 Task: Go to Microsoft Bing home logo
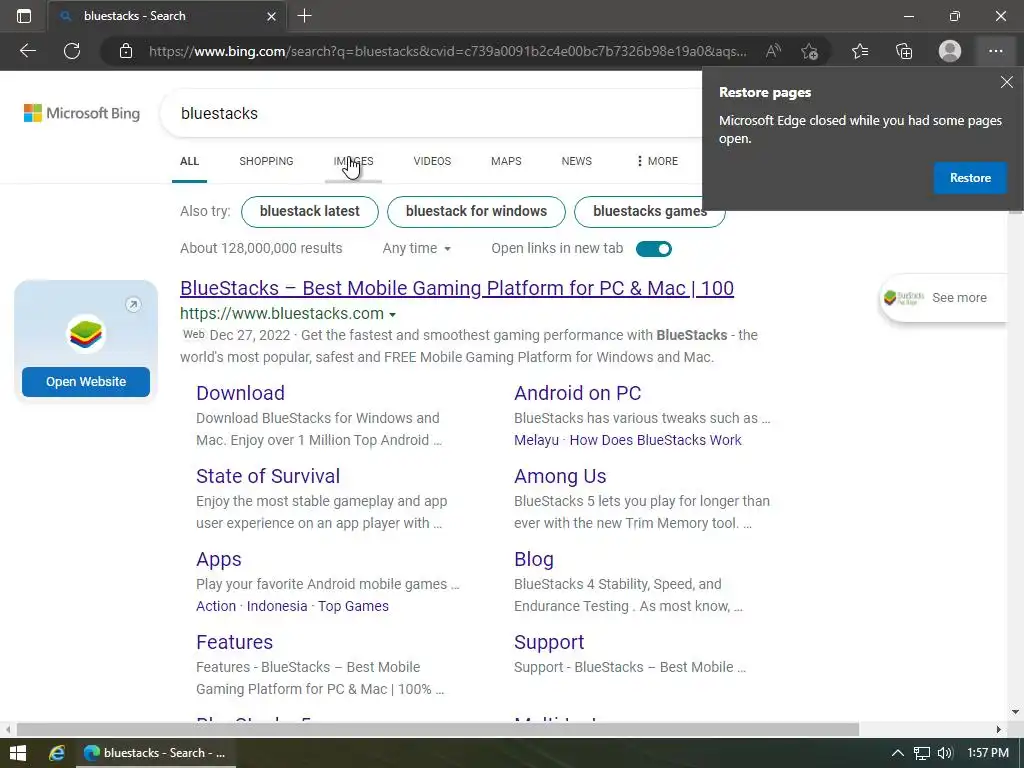[82, 113]
